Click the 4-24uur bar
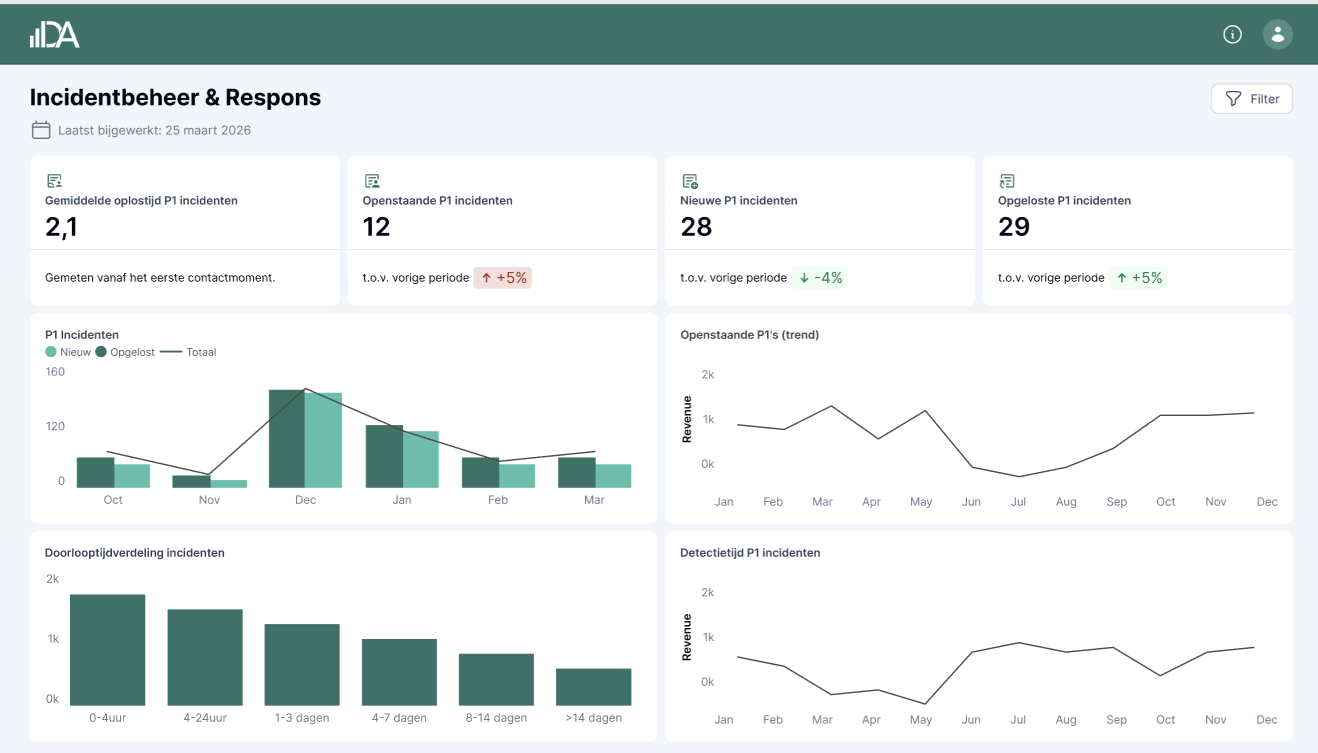Viewport: 1318px width, 753px height. point(205,658)
